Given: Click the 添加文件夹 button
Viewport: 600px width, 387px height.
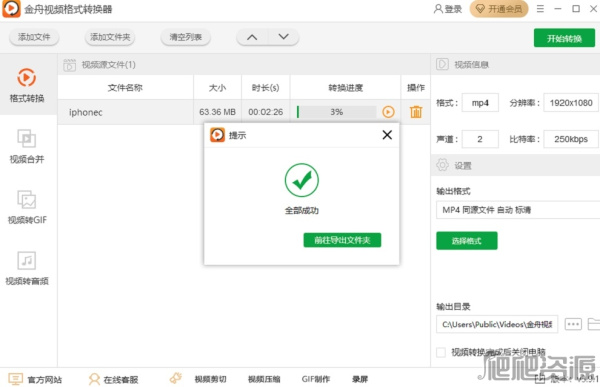Looking at the screenshot, I should (x=110, y=37).
